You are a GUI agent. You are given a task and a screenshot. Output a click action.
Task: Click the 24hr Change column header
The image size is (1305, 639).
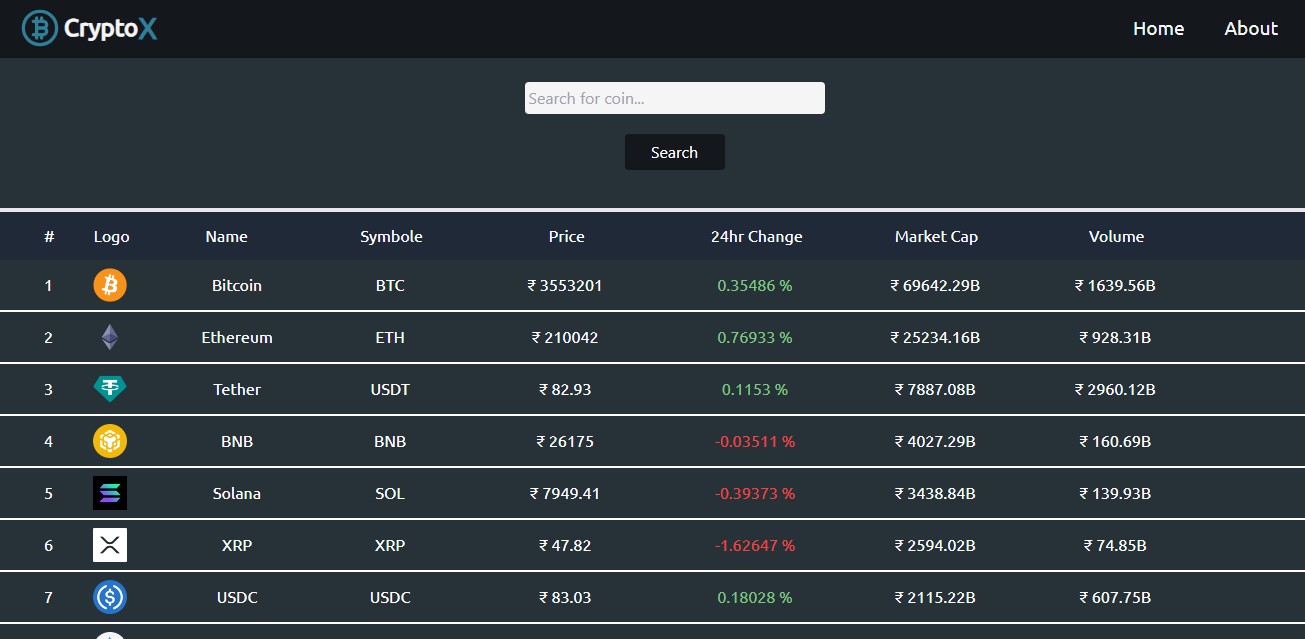[756, 236]
